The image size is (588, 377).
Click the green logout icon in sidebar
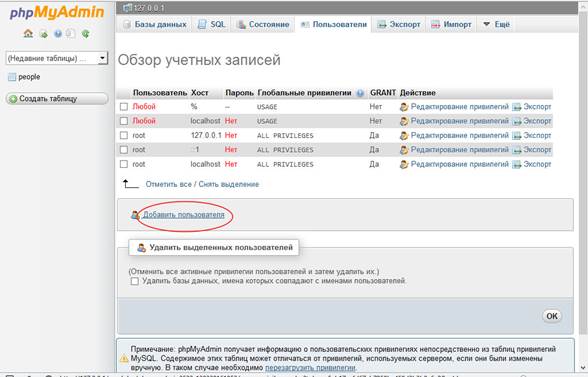[x=44, y=34]
